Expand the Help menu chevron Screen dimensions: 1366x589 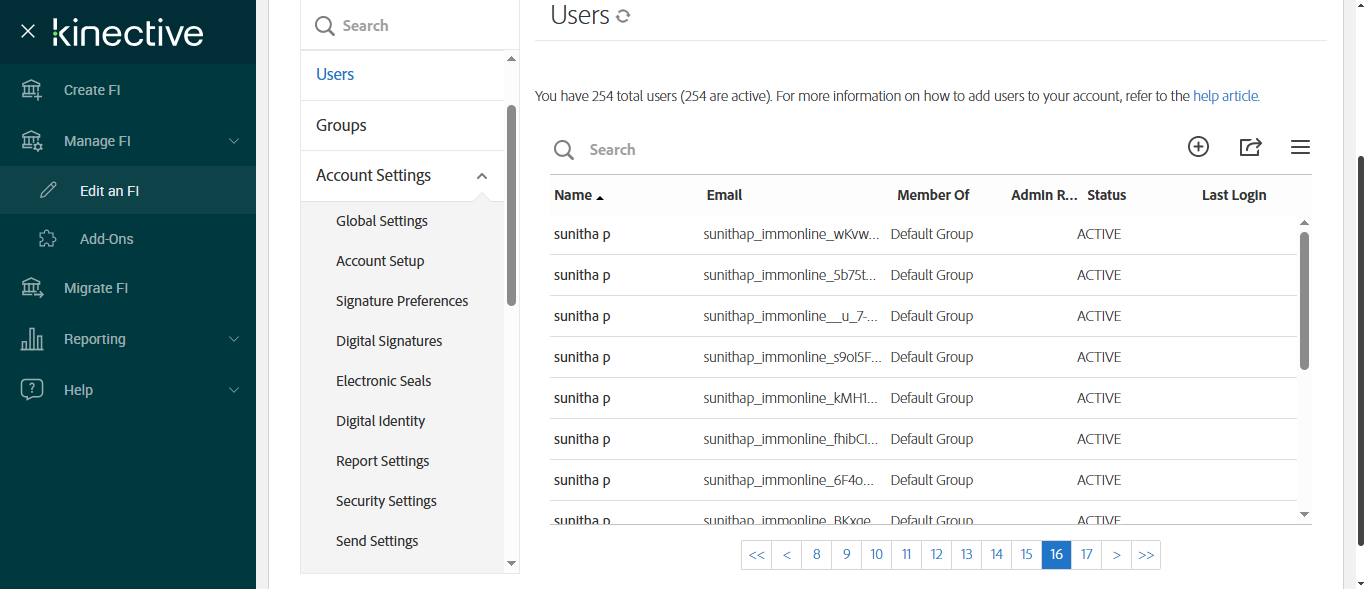click(234, 390)
